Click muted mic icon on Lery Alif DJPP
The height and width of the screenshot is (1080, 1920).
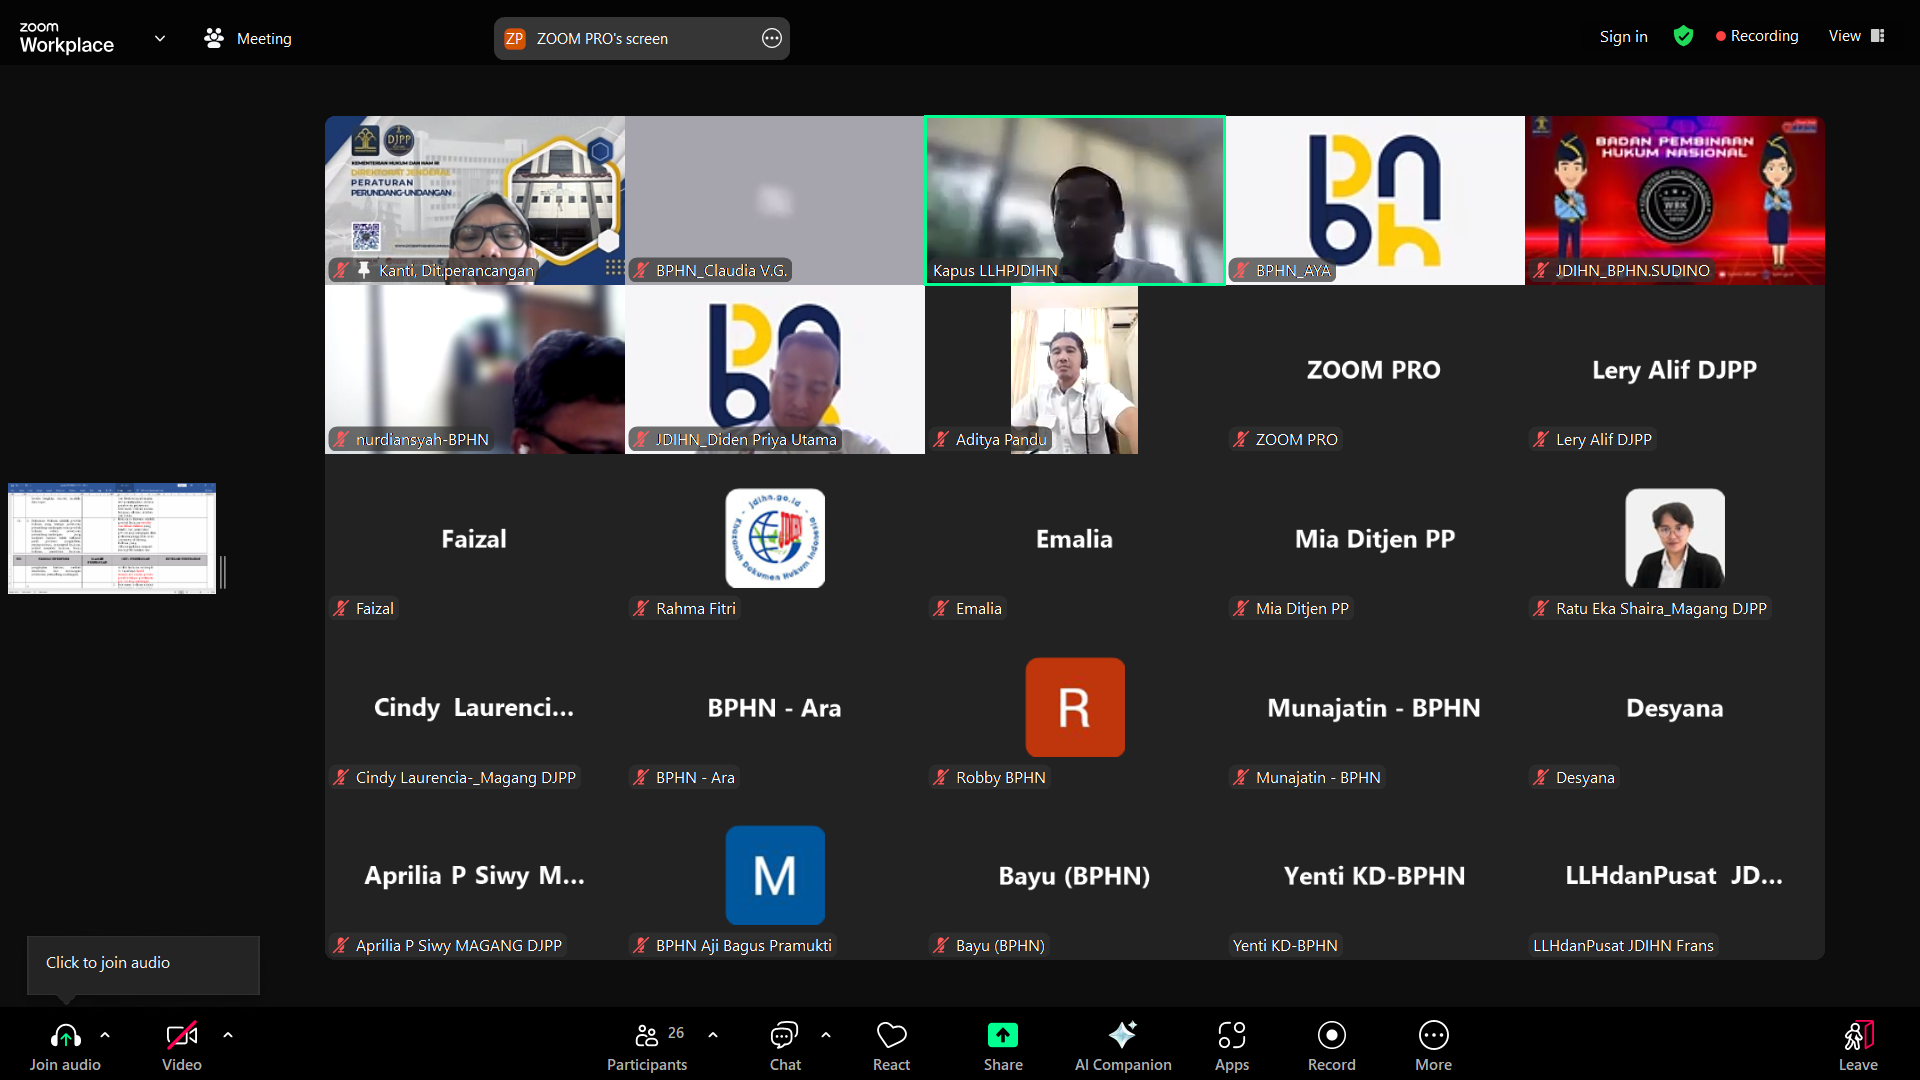pos(1541,439)
